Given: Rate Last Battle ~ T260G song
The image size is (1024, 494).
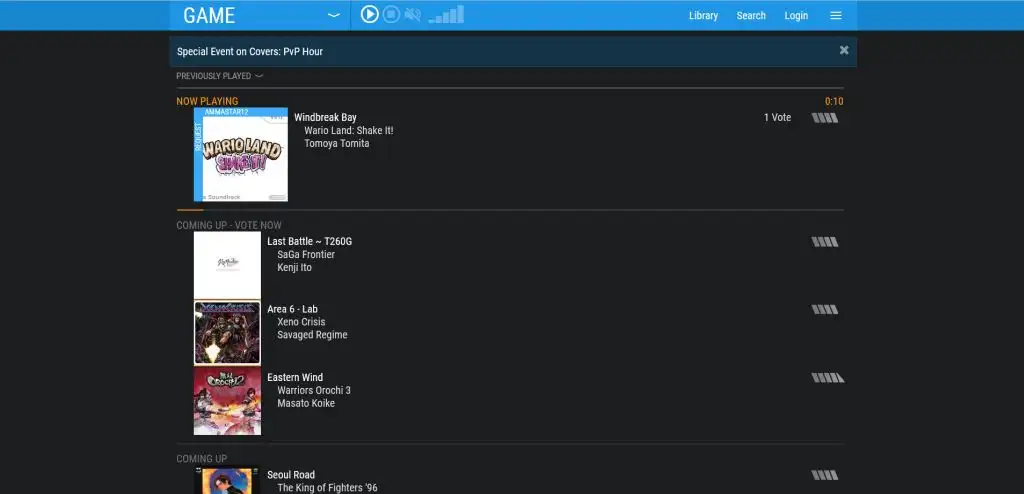Looking at the screenshot, I should (825, 242).
